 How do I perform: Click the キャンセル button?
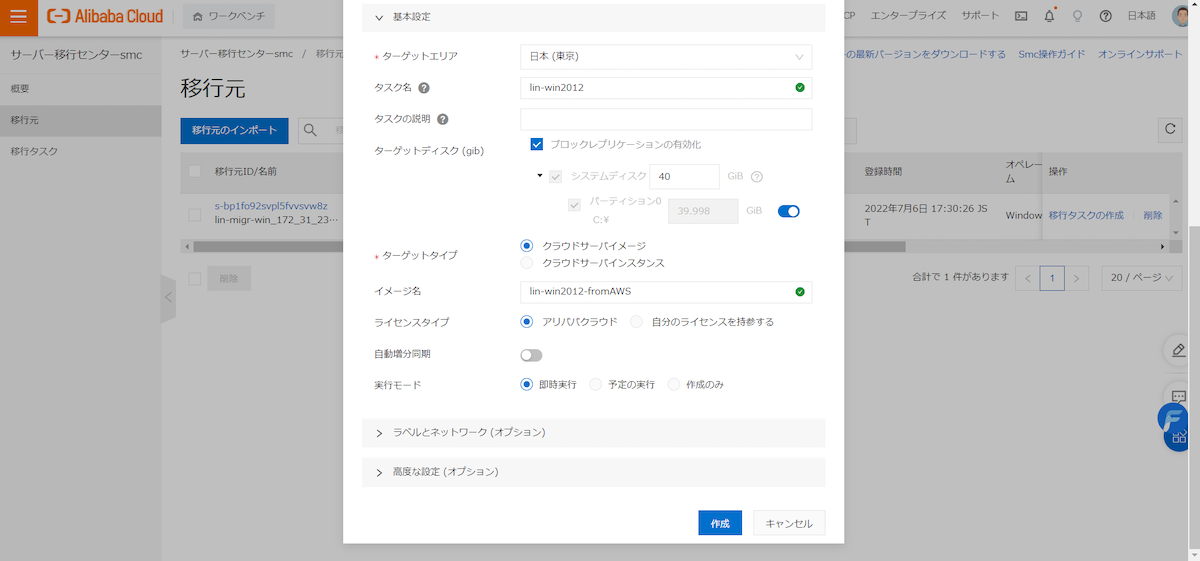789,523
